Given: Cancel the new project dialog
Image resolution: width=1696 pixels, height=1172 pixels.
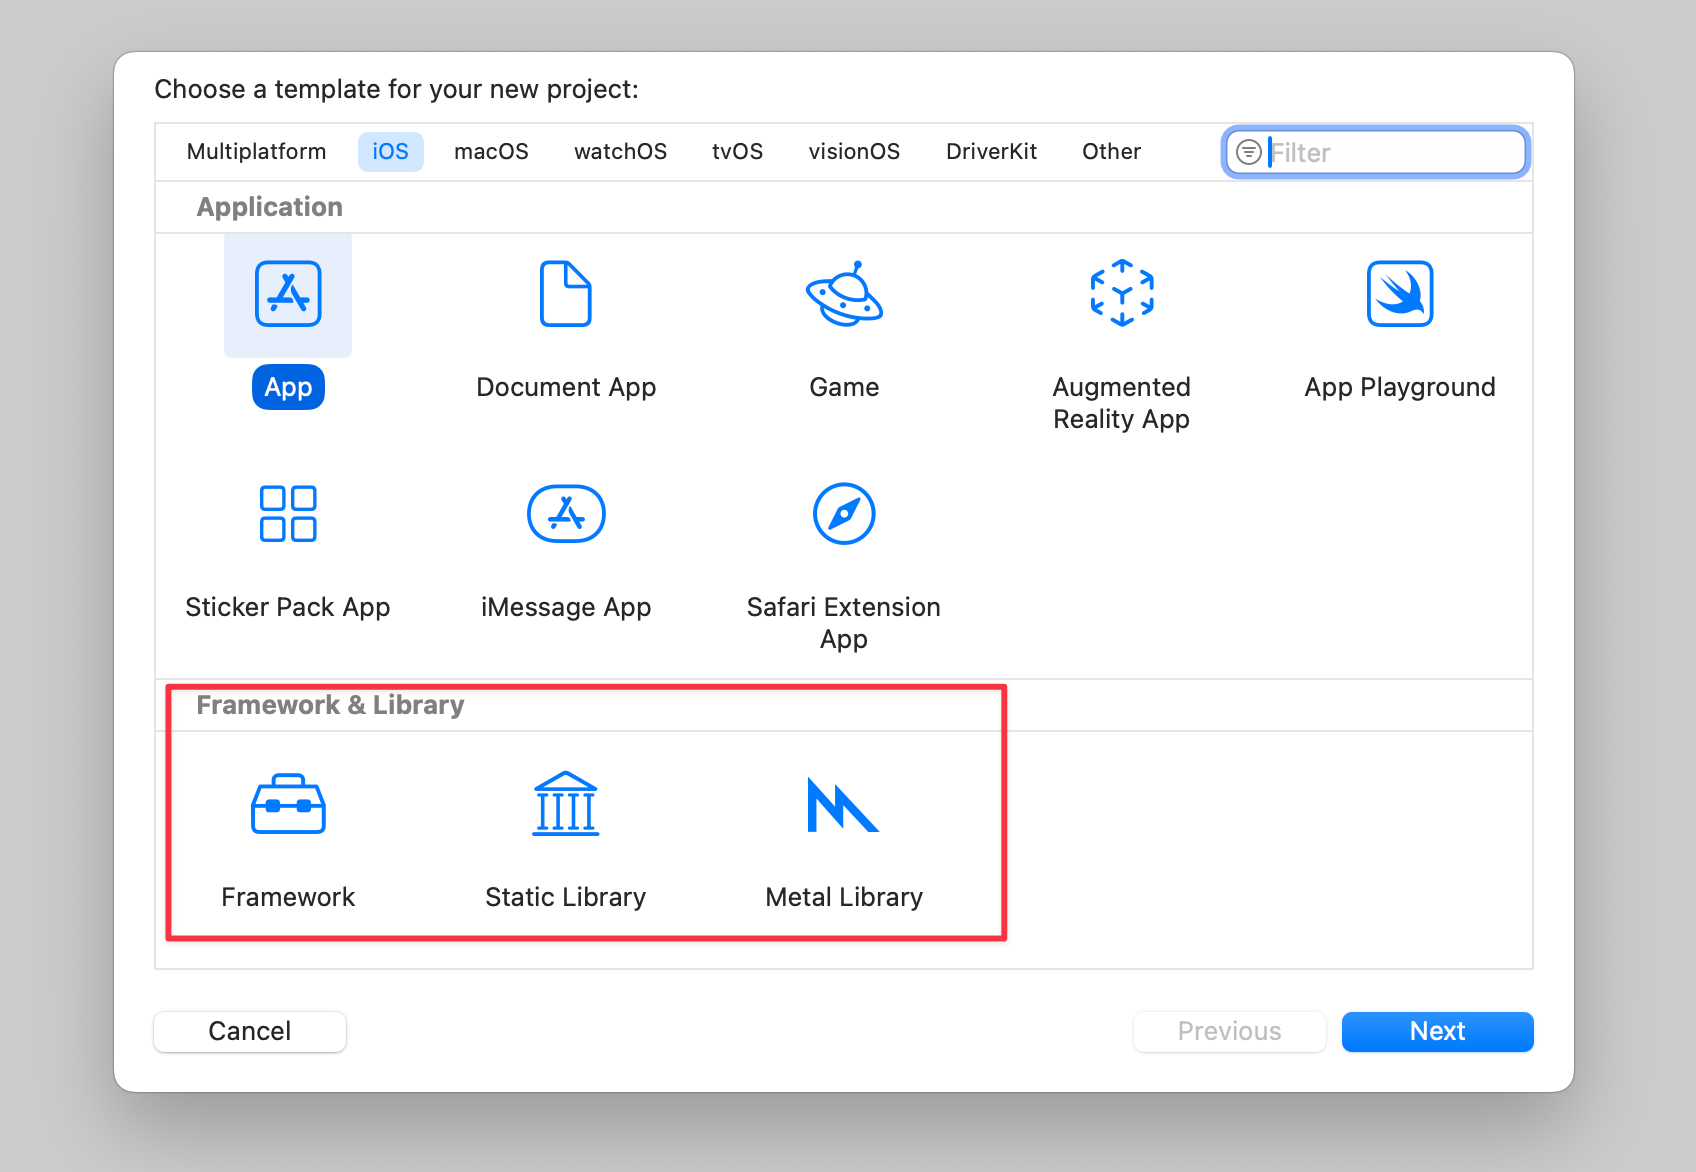Looking at the screenshot, I should 250,1031.
